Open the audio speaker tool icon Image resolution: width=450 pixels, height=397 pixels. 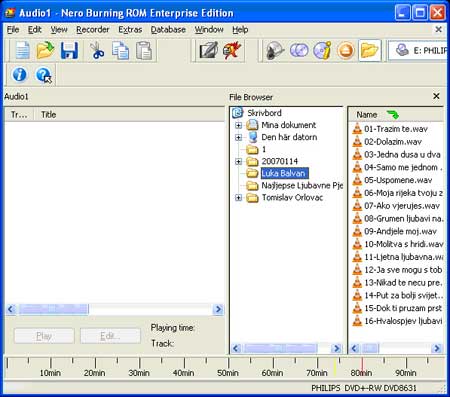click(275, 51)
